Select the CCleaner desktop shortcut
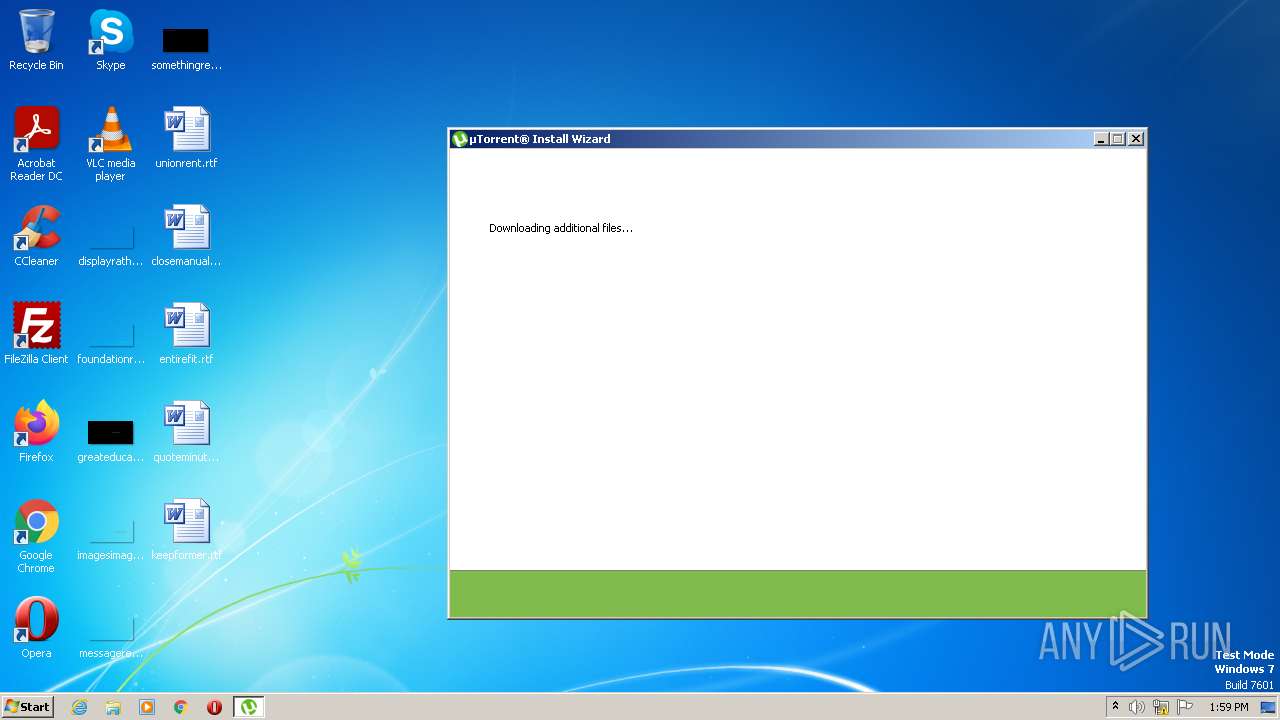The height and width of the screenshot is (720, 1280). pos(36,236)
